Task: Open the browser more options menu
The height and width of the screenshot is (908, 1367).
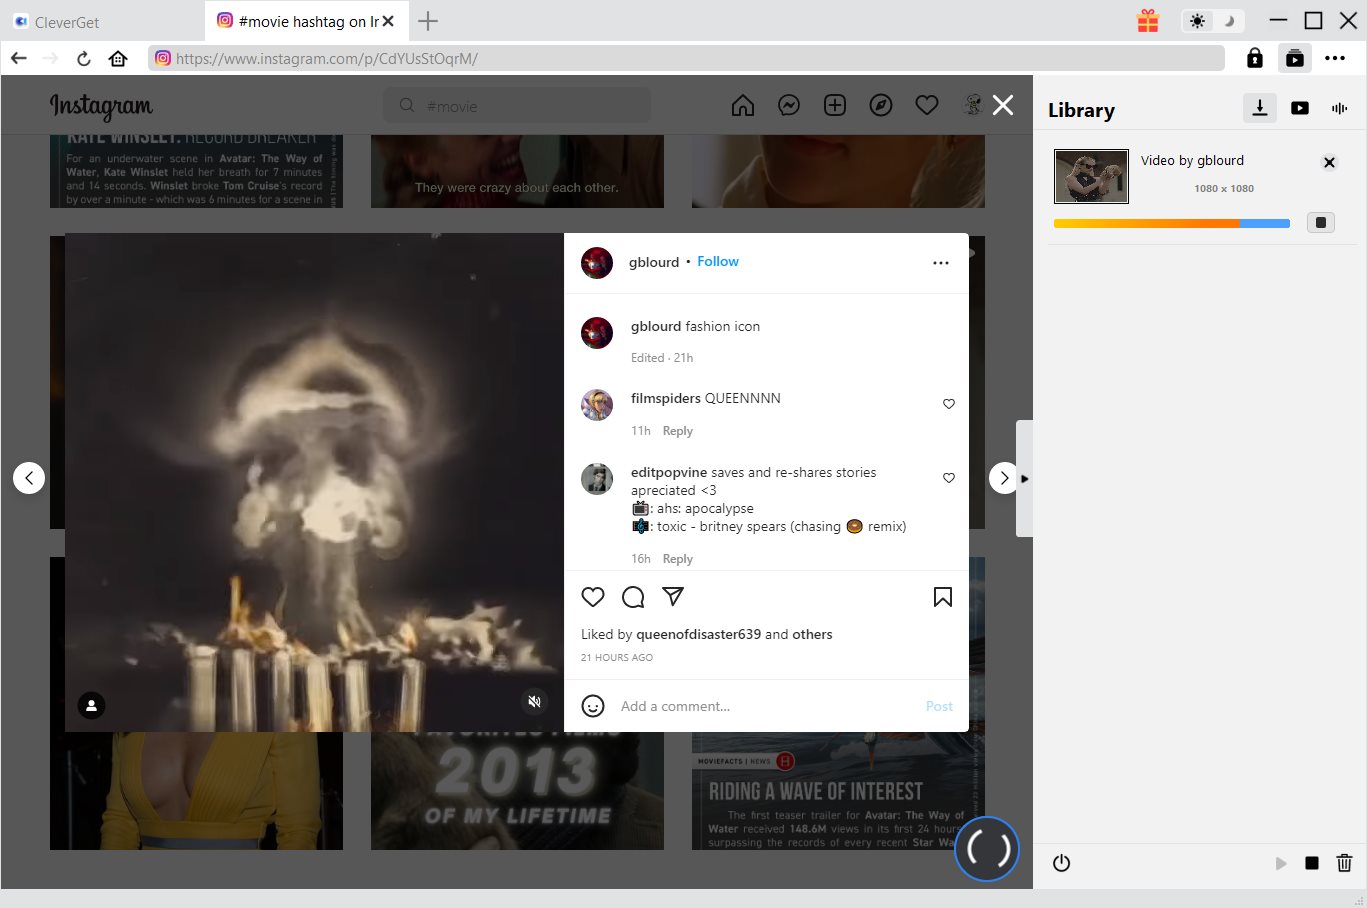Action: pos(1335,59)
